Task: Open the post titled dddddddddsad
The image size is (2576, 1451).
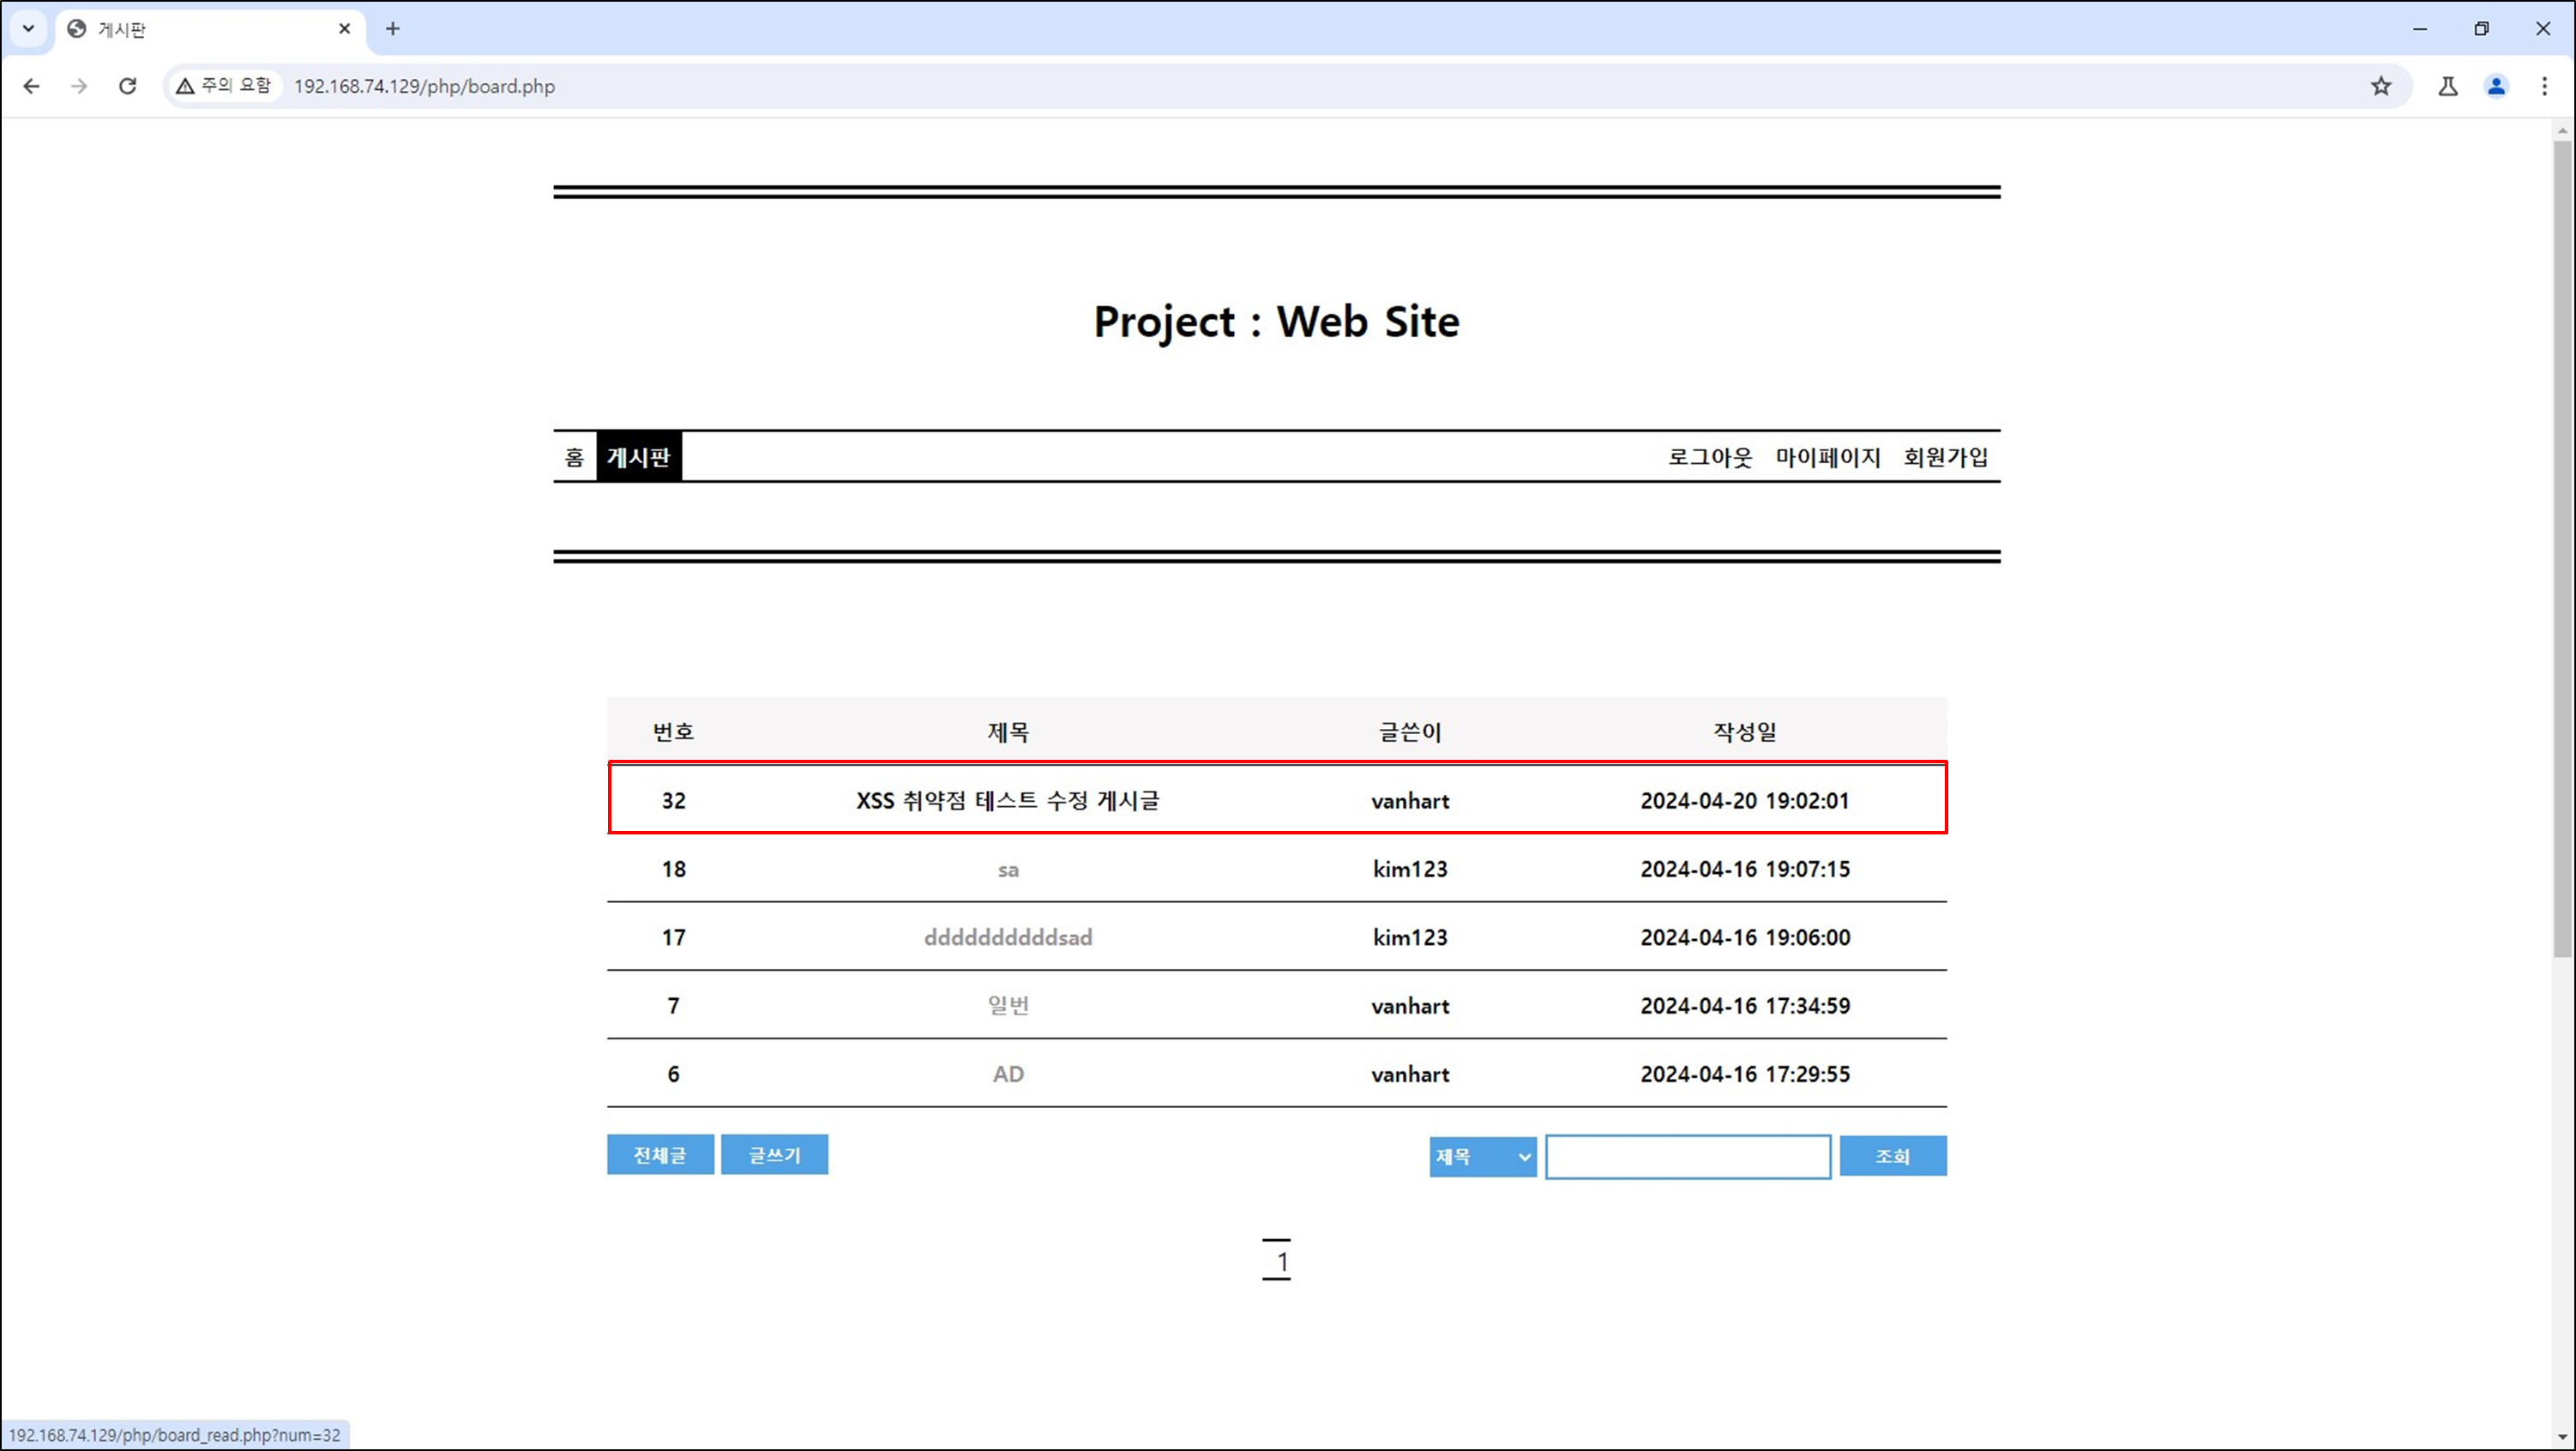Action: click(x=1008, y=938)
